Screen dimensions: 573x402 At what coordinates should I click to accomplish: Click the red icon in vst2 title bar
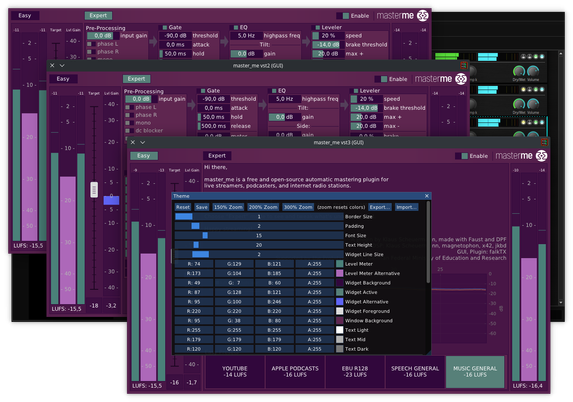point(464,65)
